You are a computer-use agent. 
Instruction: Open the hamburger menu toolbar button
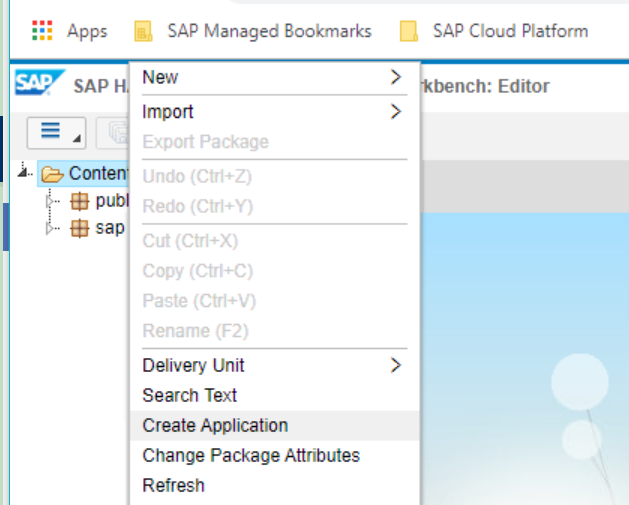[56, 131]
